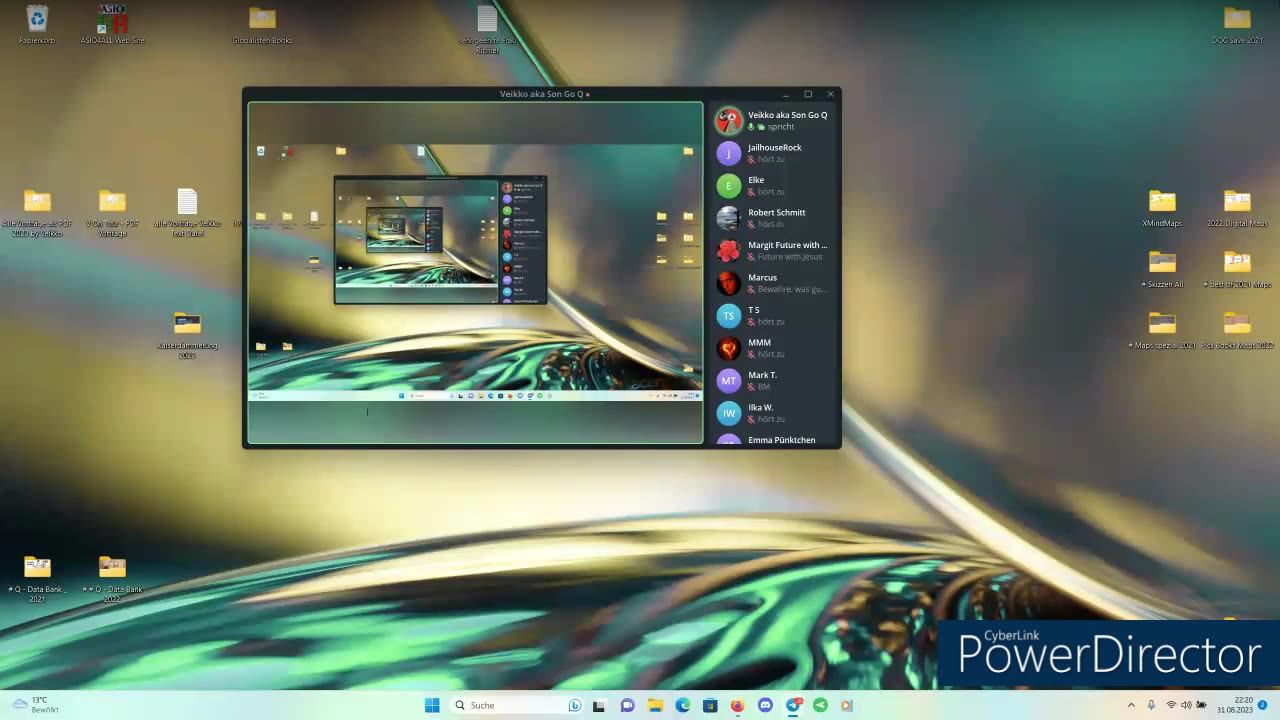
Task: Click the shared screen stream preview
Action: tap(475, 272)
